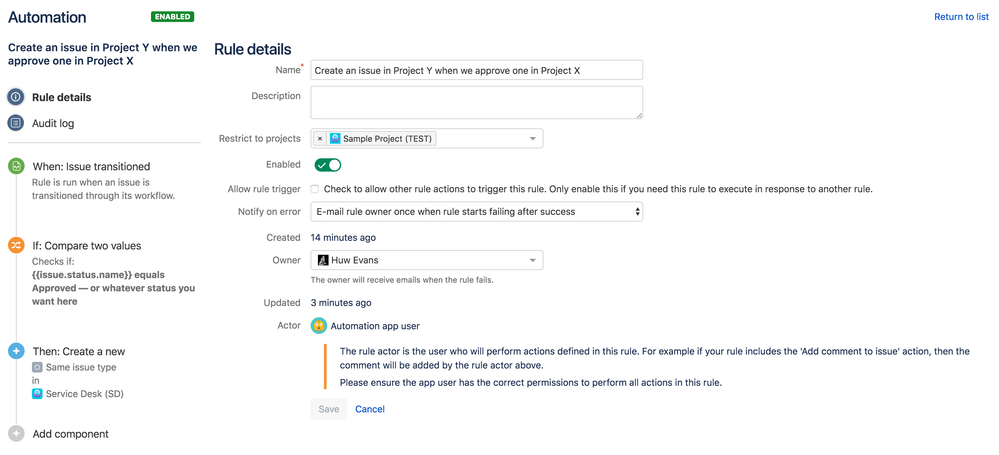Select Rule details in the sidebar
The image size is (999, 455).
[61, 97]
